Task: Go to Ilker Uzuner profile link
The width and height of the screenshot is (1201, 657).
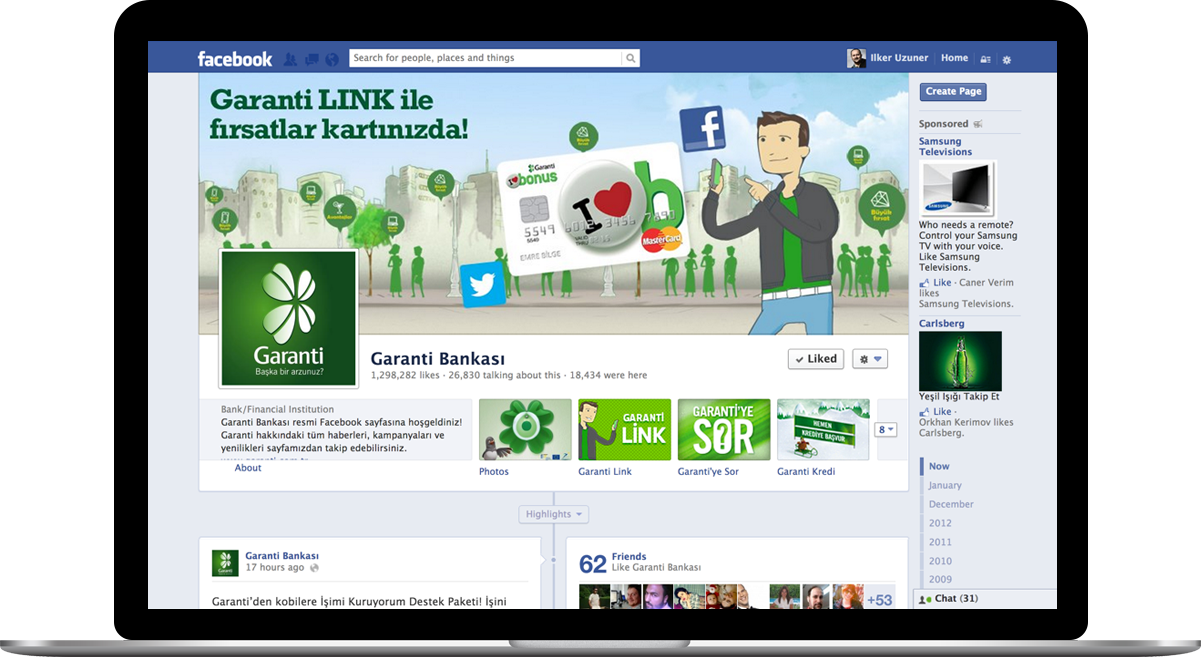Action: click(899, 58)
